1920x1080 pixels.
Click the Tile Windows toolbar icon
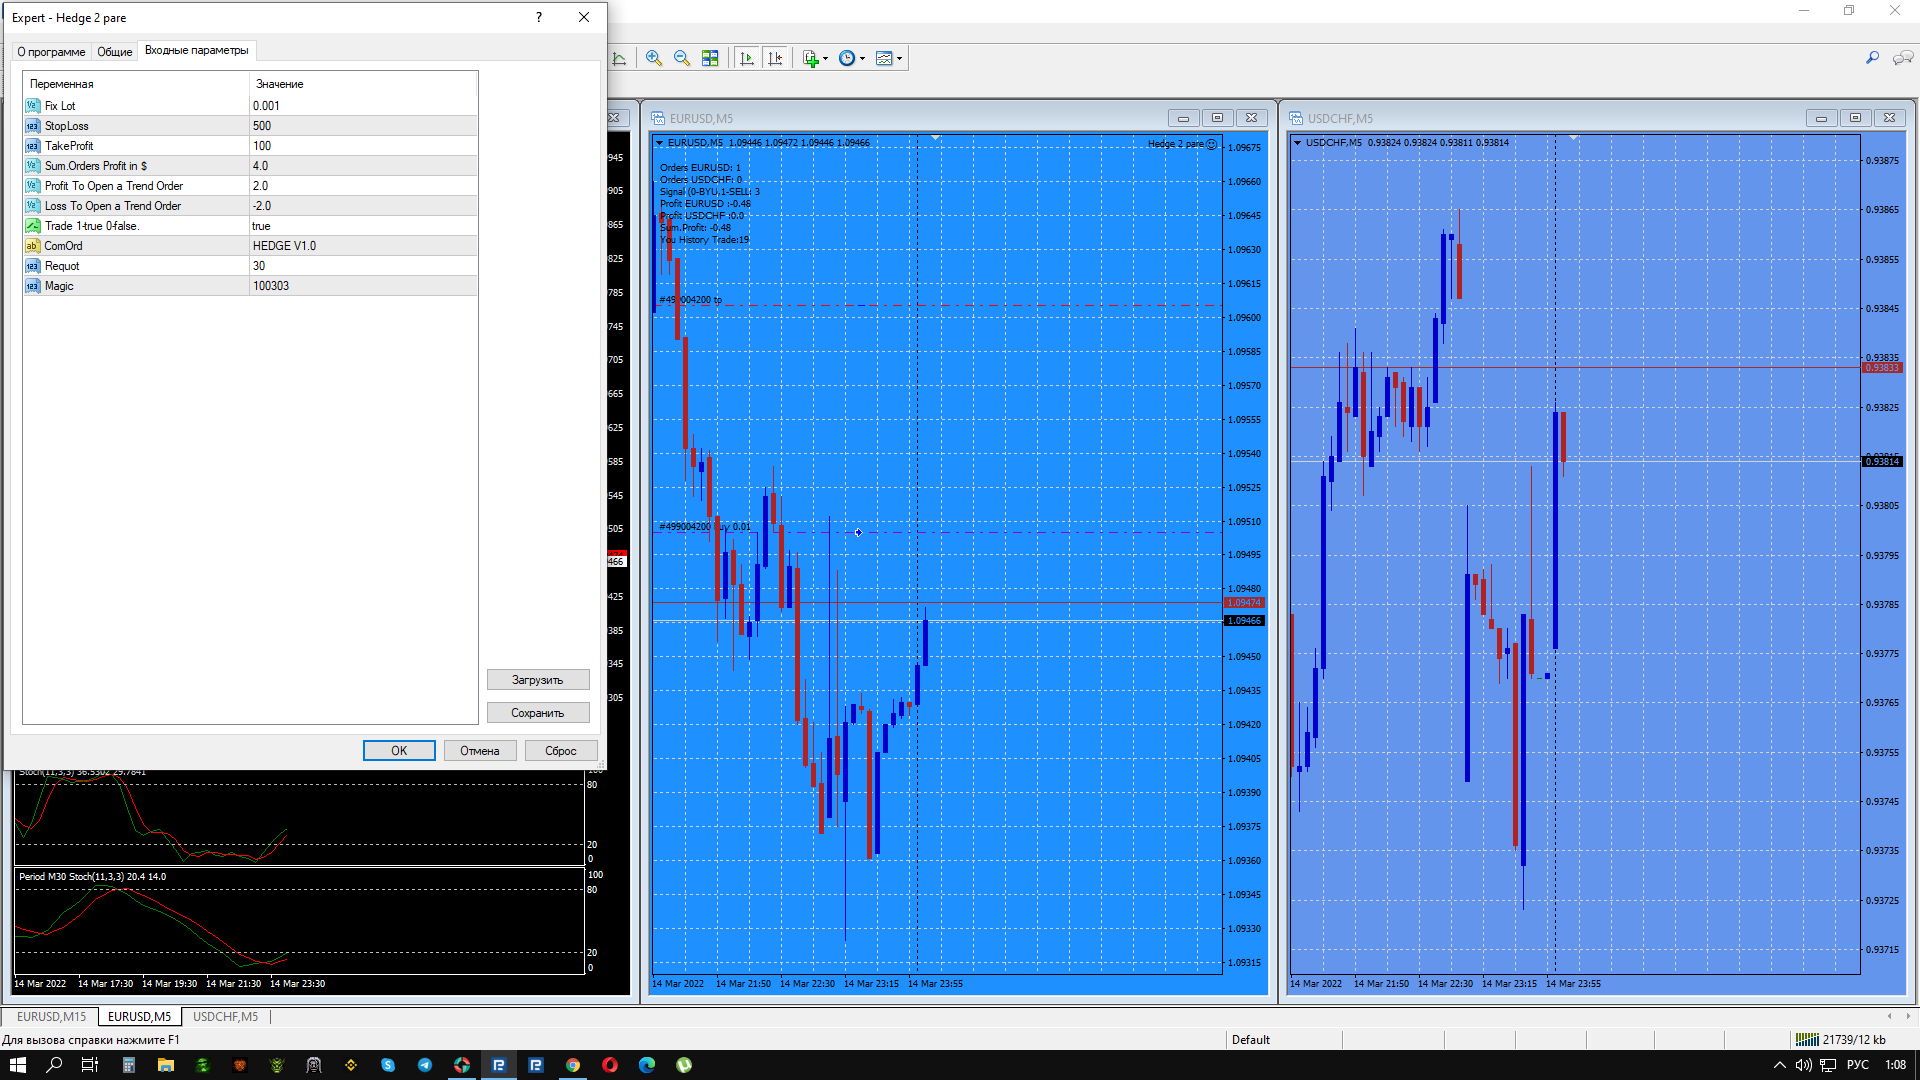click(x=710, y=58)
